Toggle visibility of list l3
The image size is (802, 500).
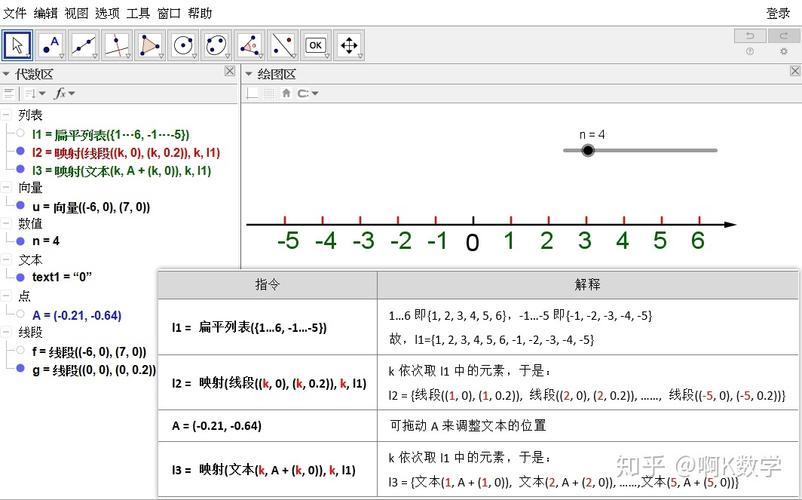[x=20, y=169]
